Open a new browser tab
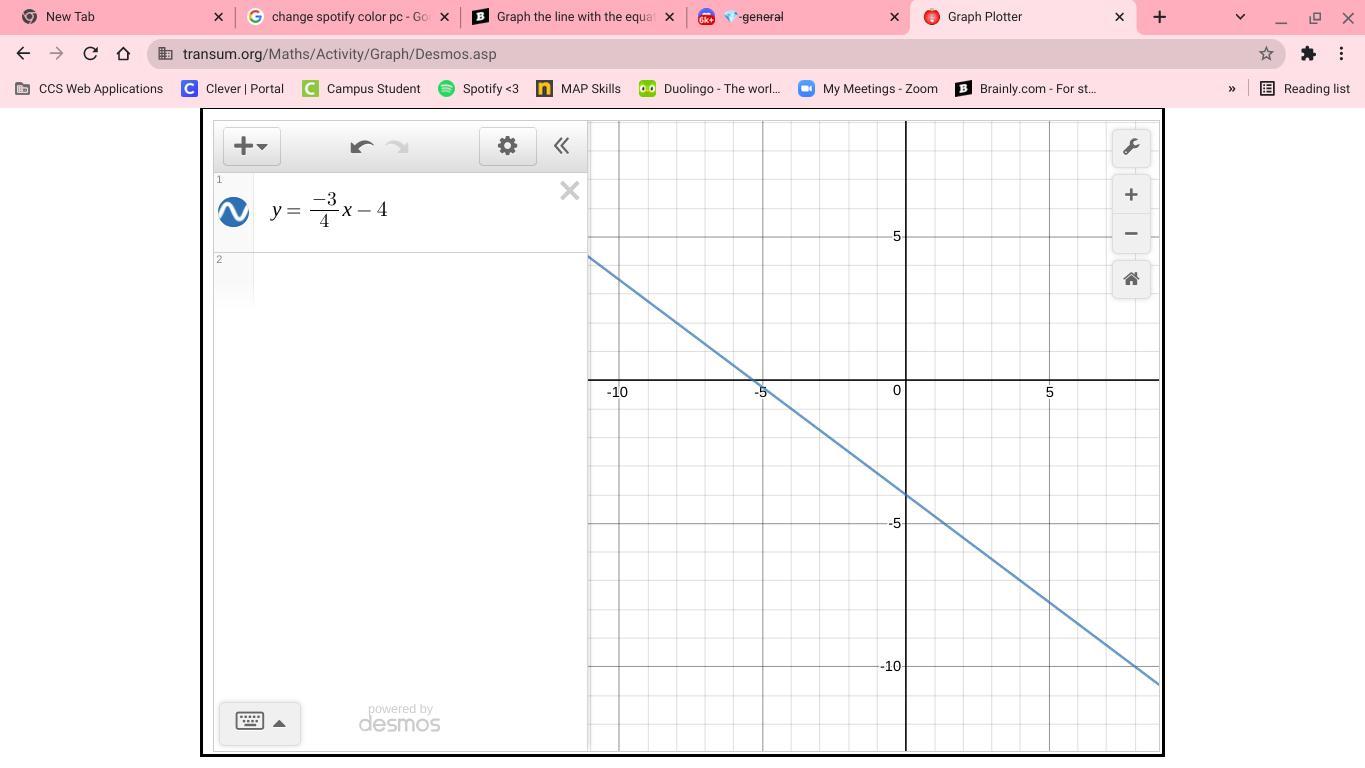 [x=1160, y=17]
